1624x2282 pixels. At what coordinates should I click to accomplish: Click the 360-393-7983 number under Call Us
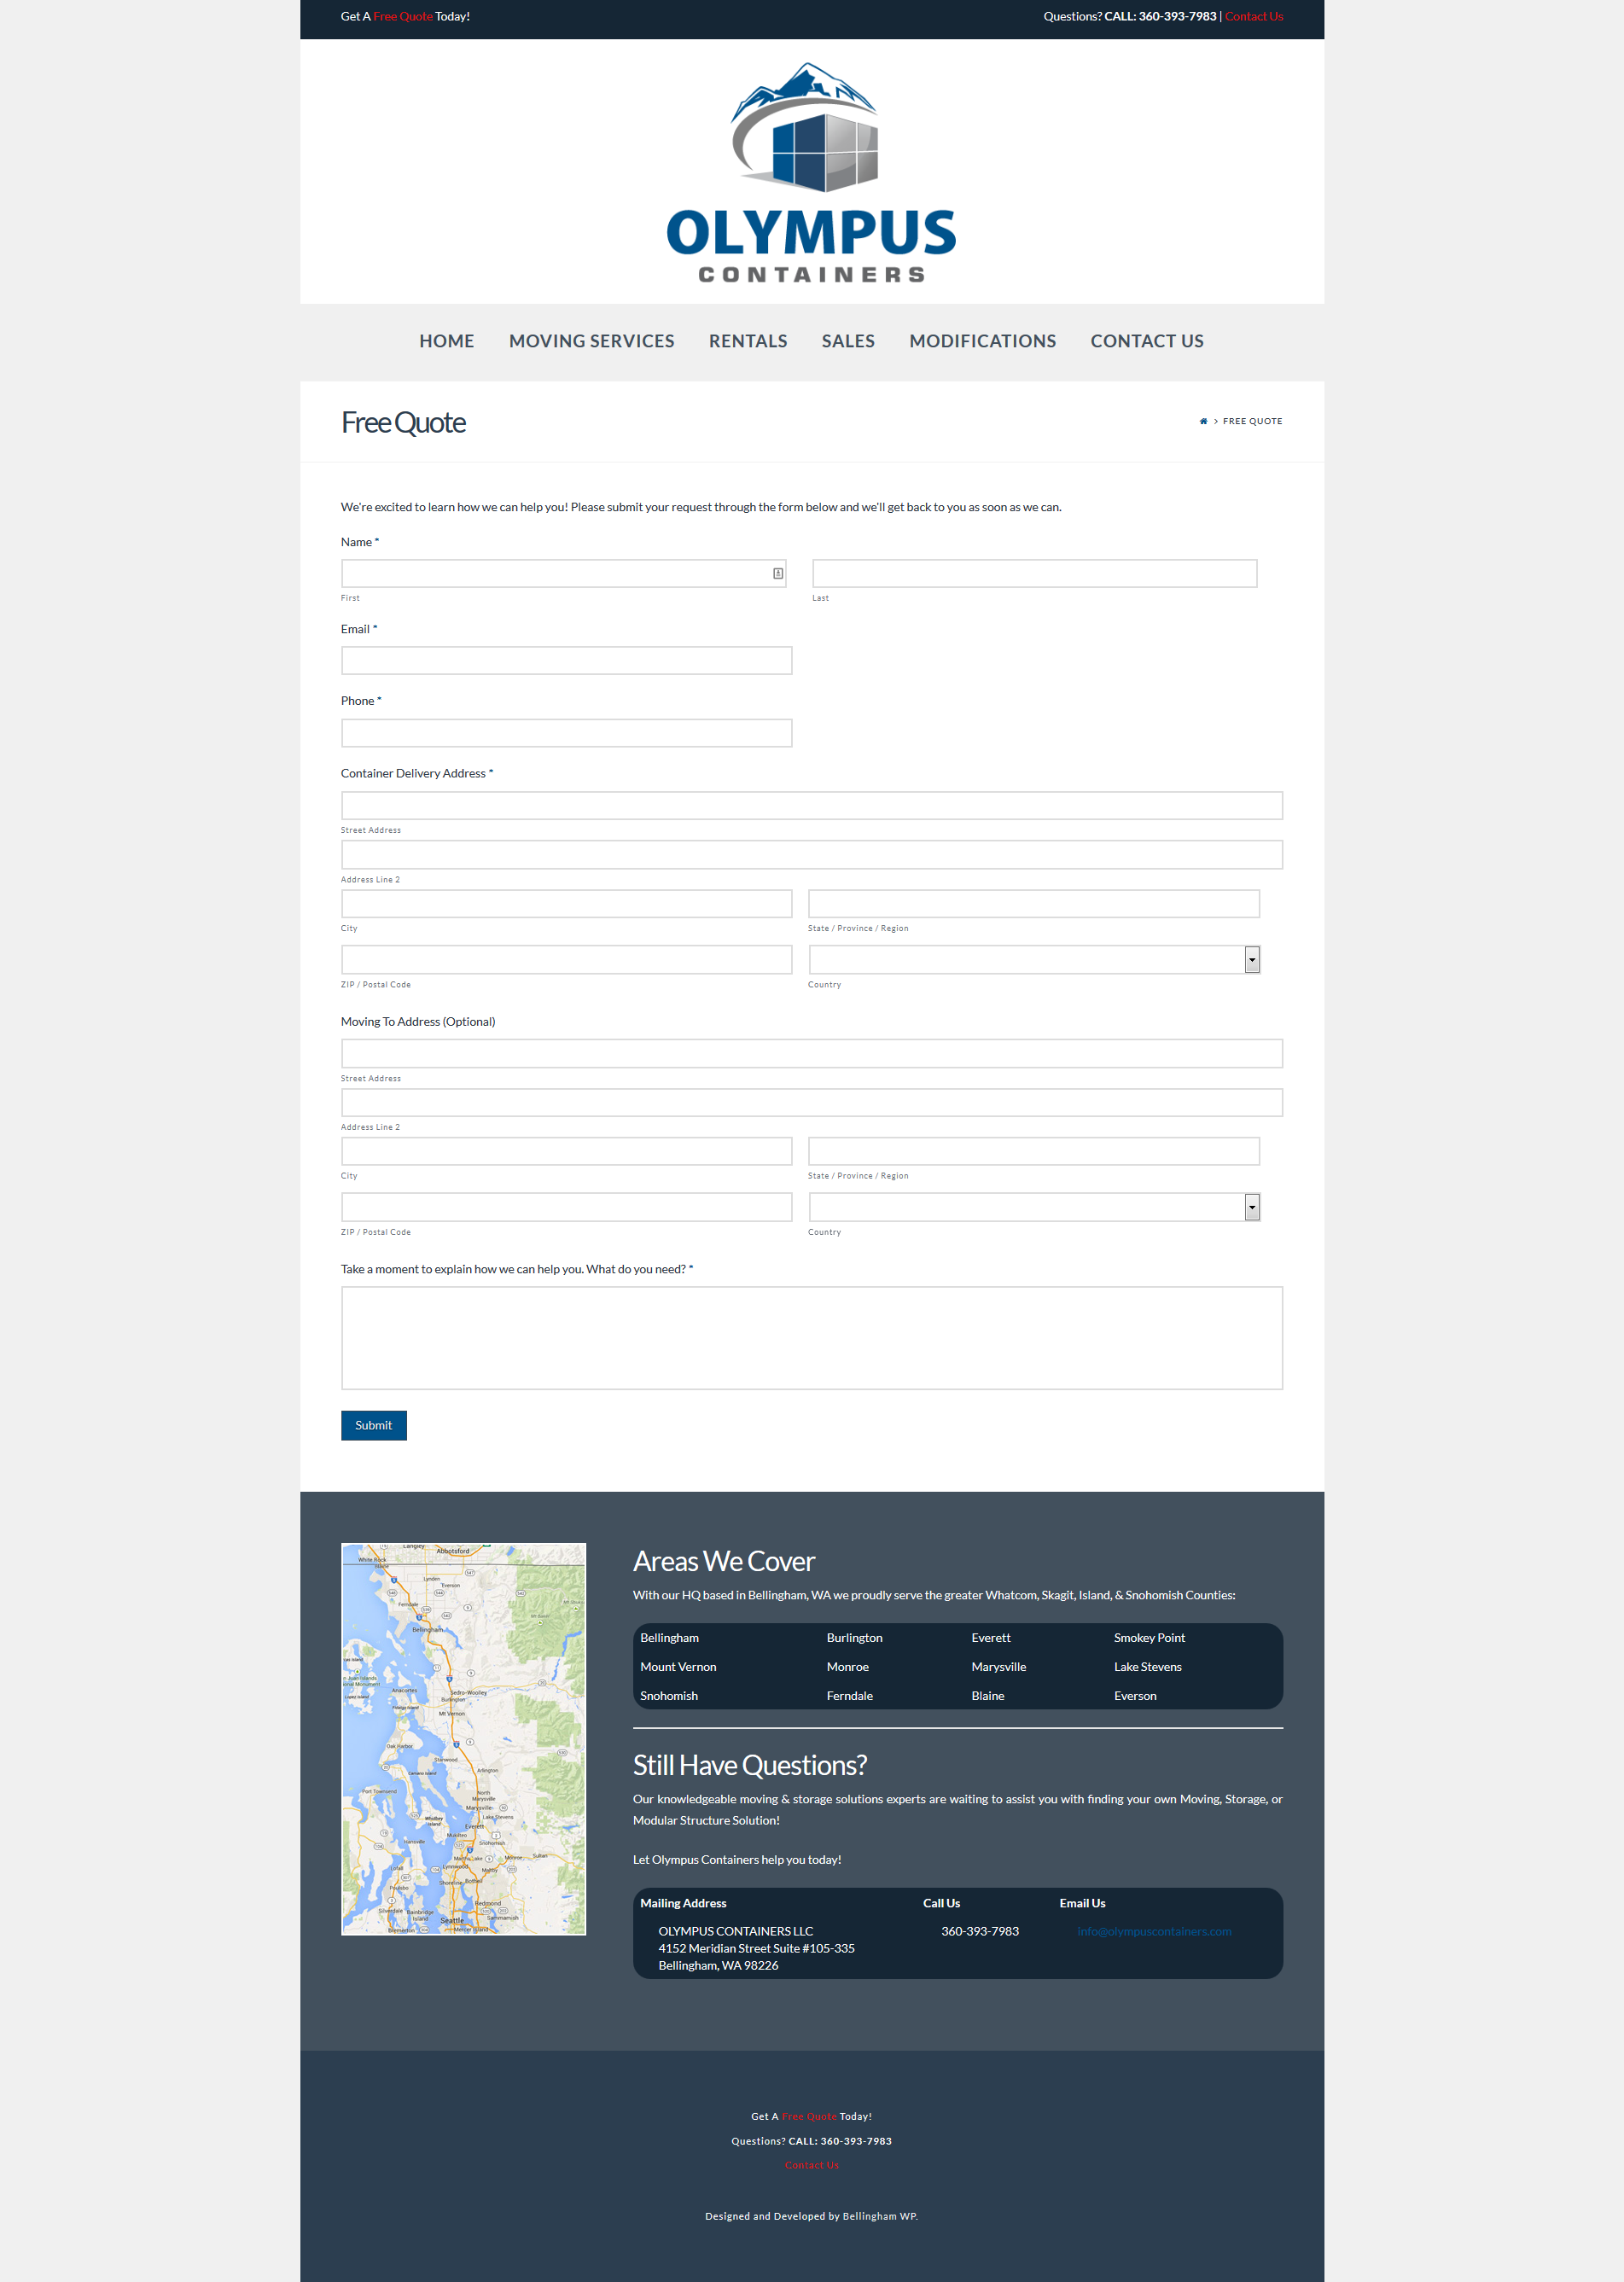pos(980,1931)
